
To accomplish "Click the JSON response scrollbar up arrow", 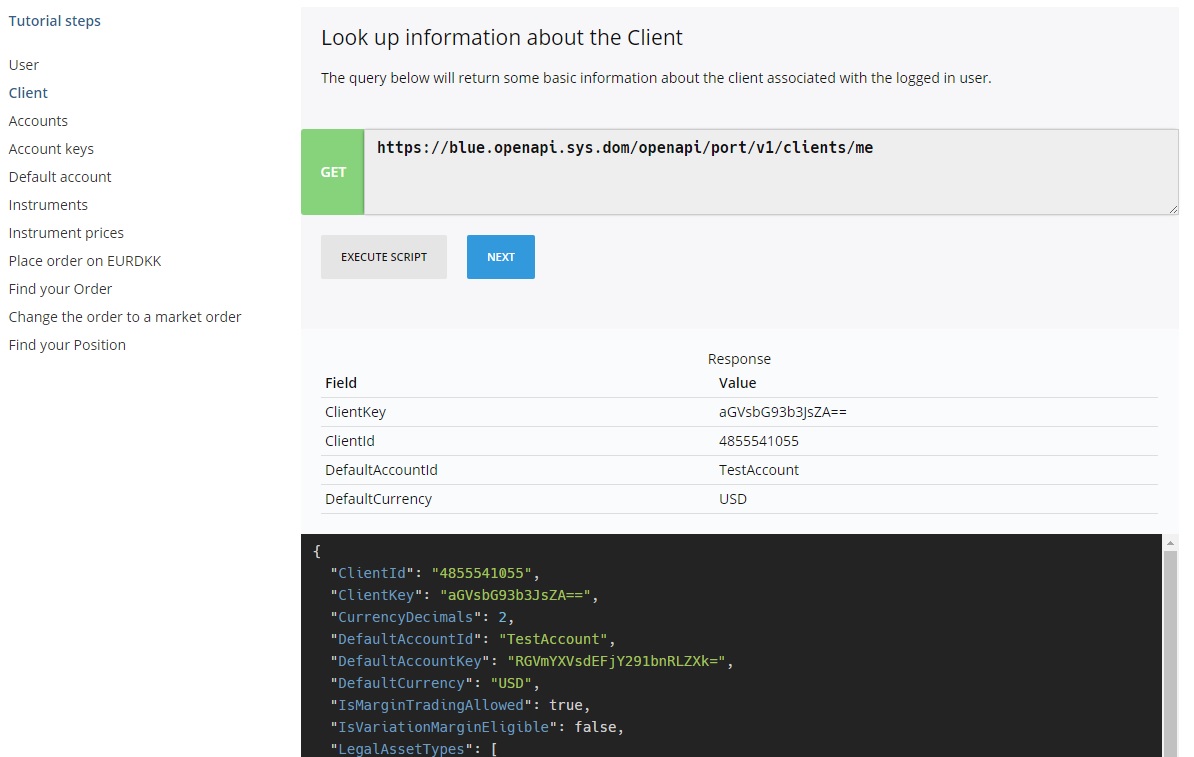I will click(x=1171, y=541).
